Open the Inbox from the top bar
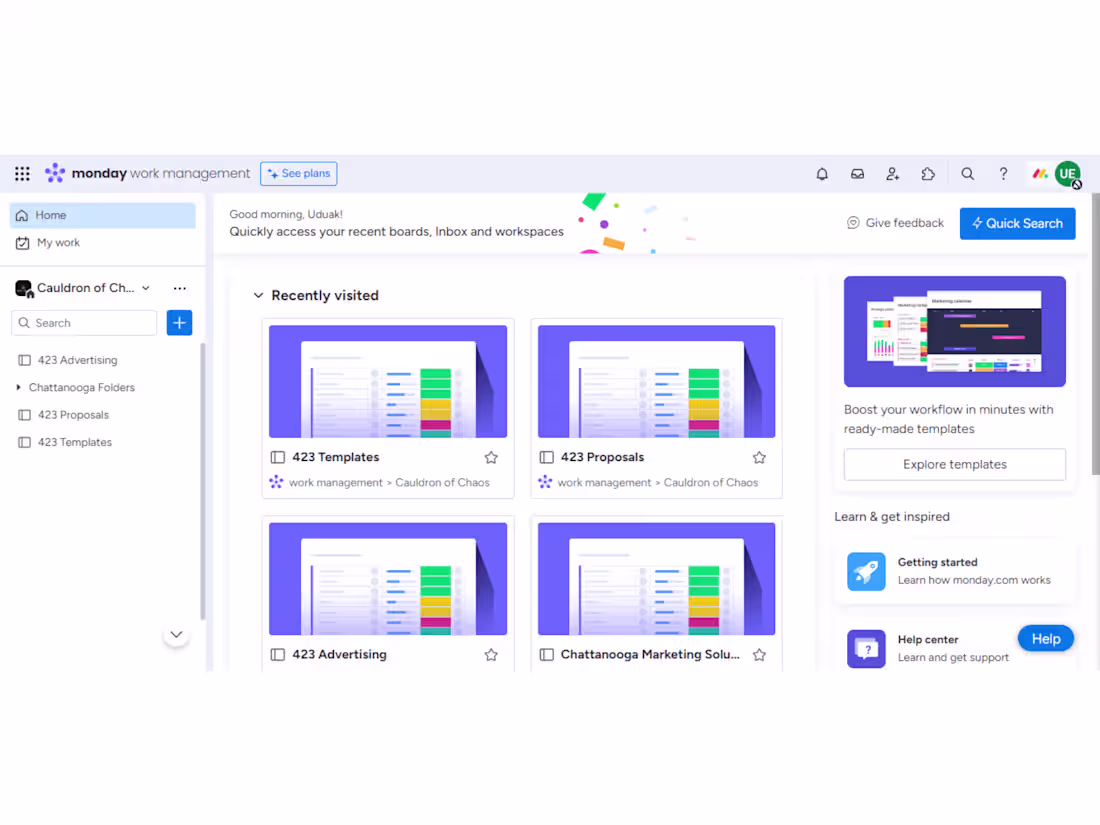Viewport: 1100px width, 825px height. coord(857,173)
